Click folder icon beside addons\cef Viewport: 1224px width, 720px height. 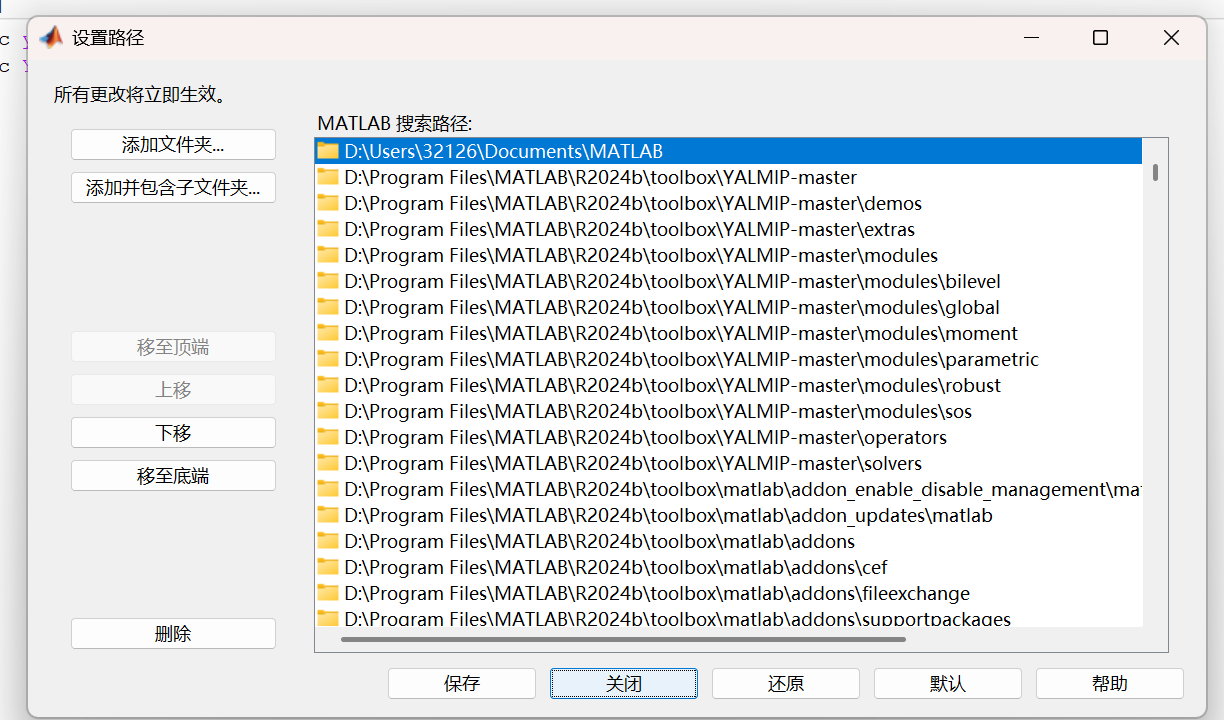coord(328,567)
